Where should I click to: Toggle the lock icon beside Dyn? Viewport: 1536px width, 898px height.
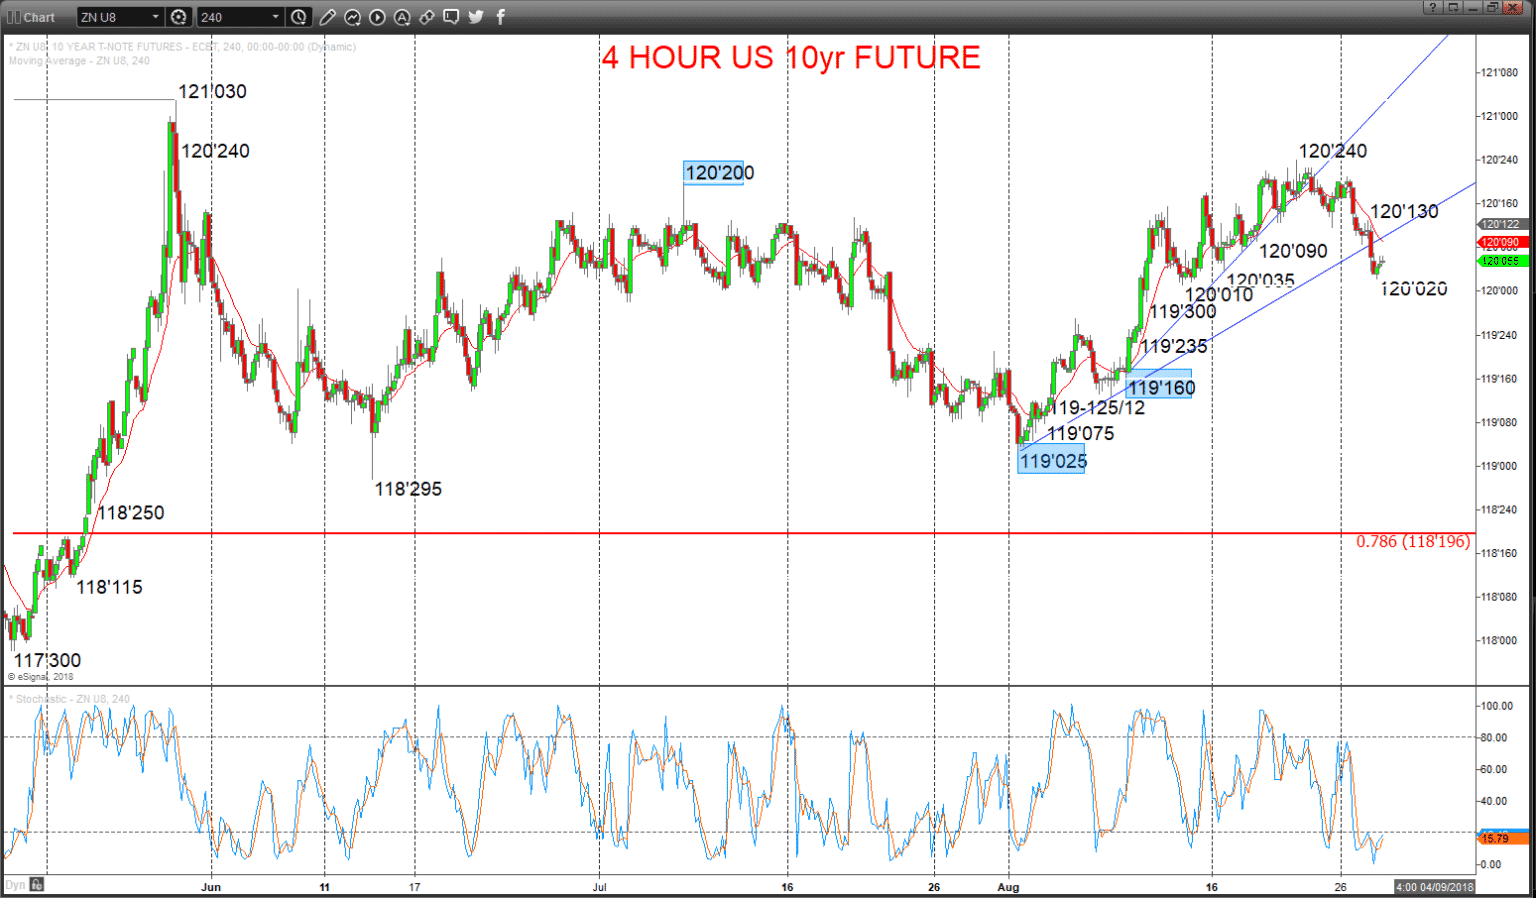coord(36,885)
